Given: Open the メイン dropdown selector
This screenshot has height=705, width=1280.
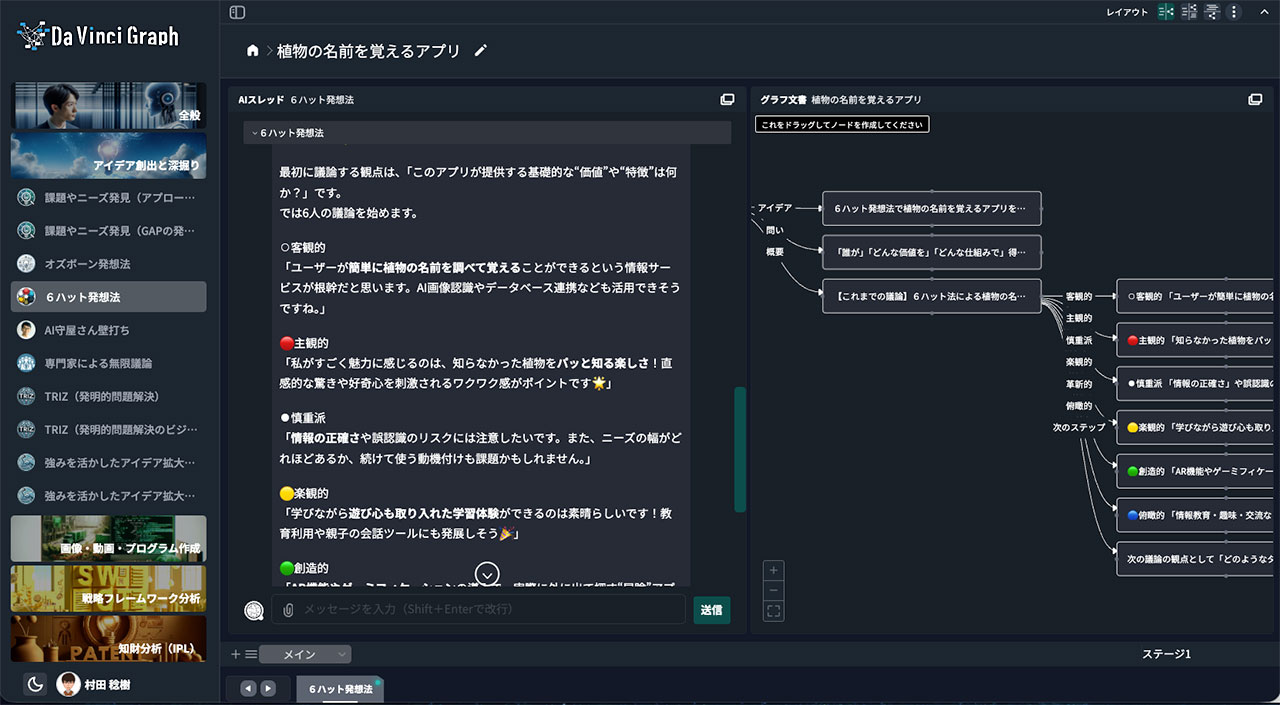Looking at the screenshot, I should [305, 654].
